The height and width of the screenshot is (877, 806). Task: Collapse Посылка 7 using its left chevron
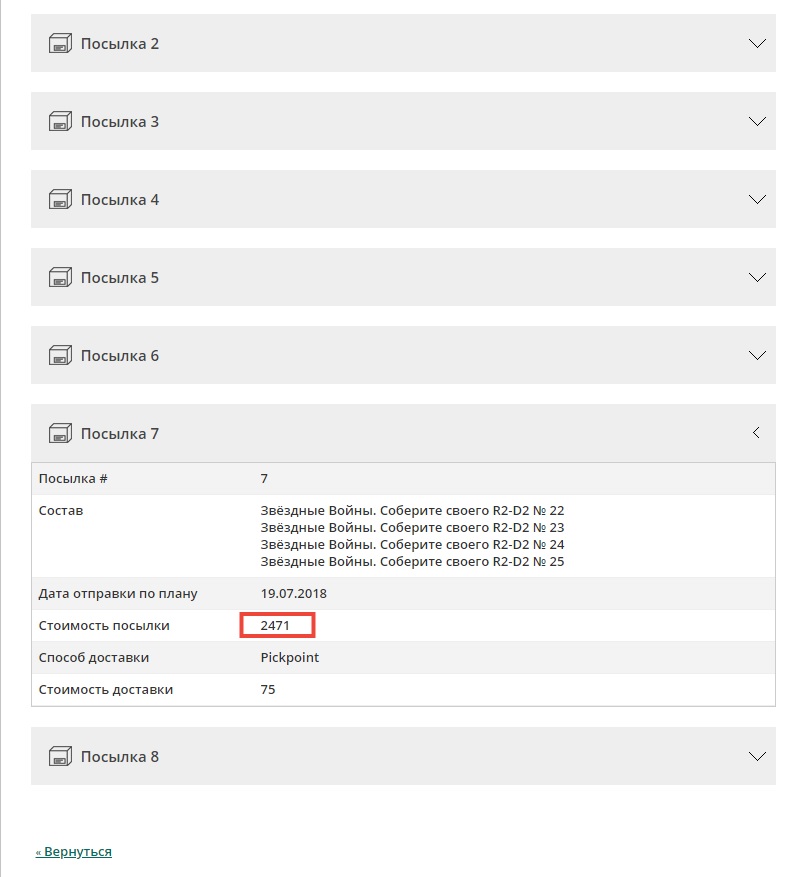pyautogui.click(x=756, y=433)
